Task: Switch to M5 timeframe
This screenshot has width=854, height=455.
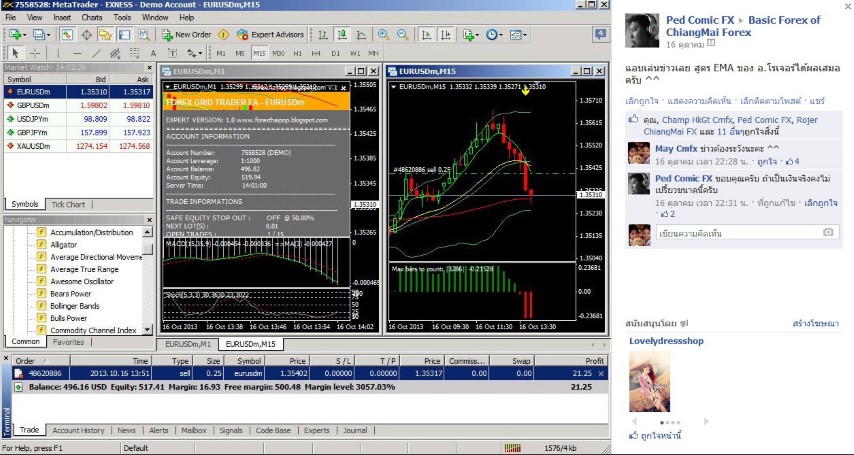Action: [240, 53]
